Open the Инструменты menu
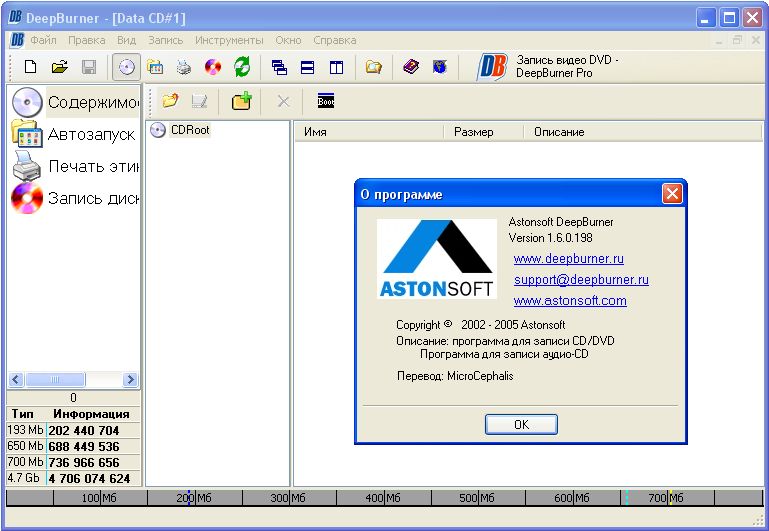 coord(229,40)
